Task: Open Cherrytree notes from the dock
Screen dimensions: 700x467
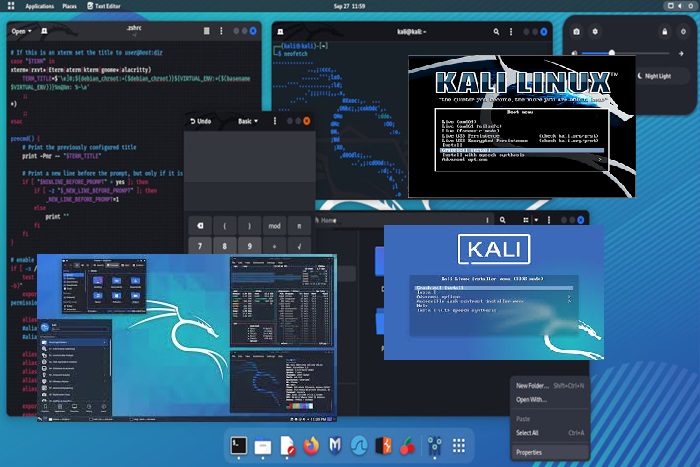Action: 407,446
